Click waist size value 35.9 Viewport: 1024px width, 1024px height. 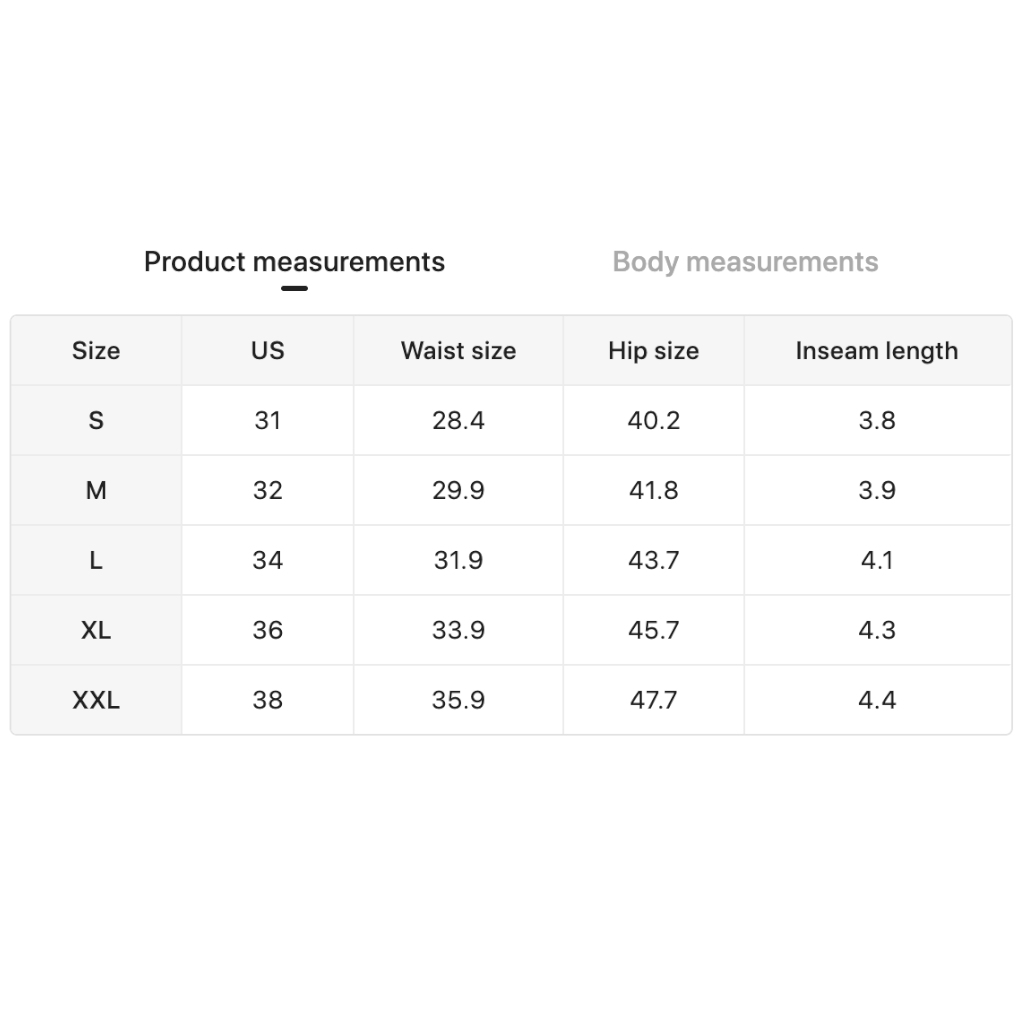pos(458,701)
